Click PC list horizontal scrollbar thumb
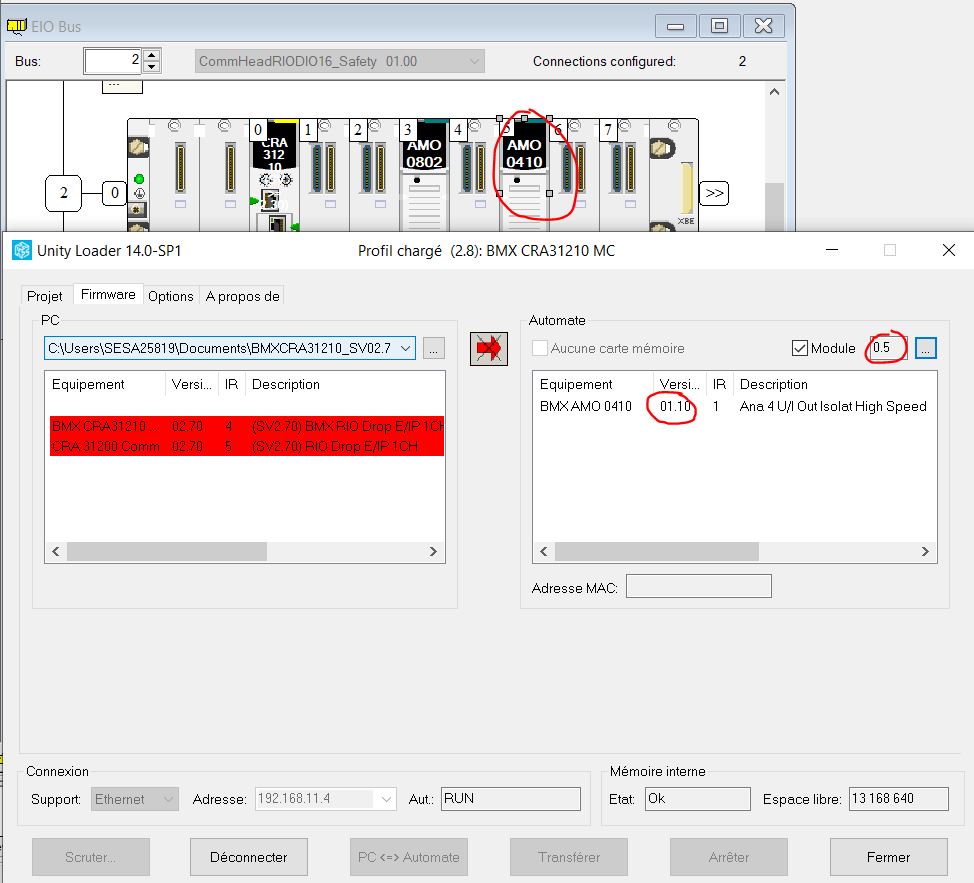This screenshot has width=974, height=883. [167, 551]
